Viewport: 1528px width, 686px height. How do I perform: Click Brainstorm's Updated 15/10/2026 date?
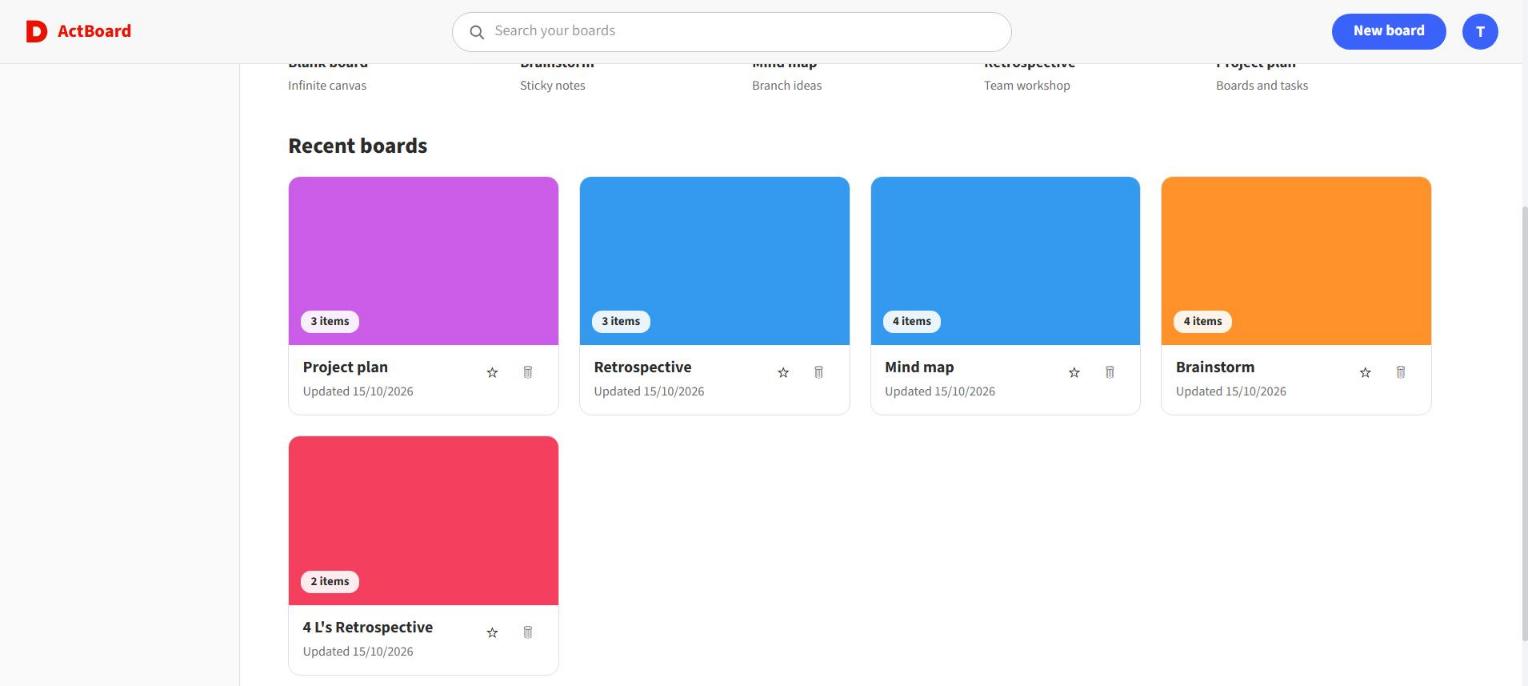(1231, 391)
